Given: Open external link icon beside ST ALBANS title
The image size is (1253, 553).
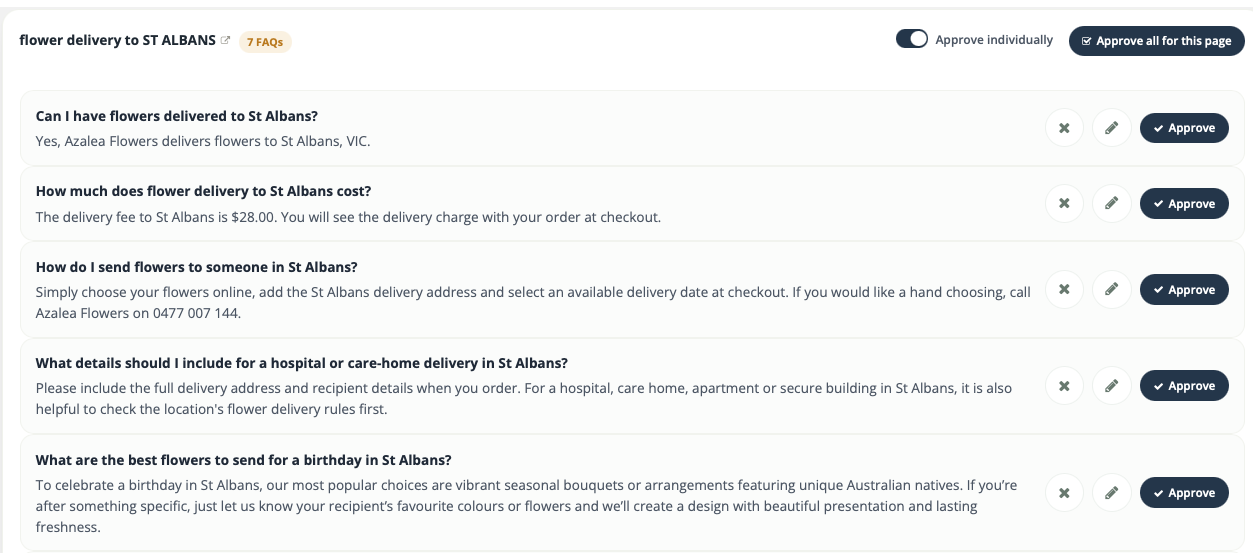Looking at the screenshot, I should coord(225,41).
